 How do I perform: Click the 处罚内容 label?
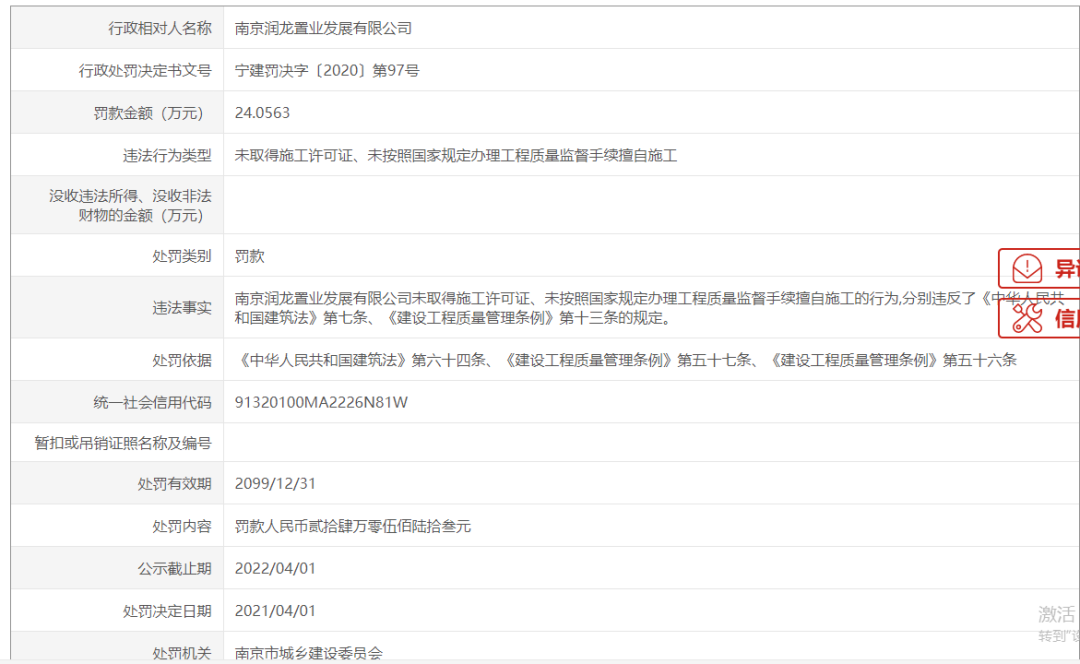click(x=182, y=526)
